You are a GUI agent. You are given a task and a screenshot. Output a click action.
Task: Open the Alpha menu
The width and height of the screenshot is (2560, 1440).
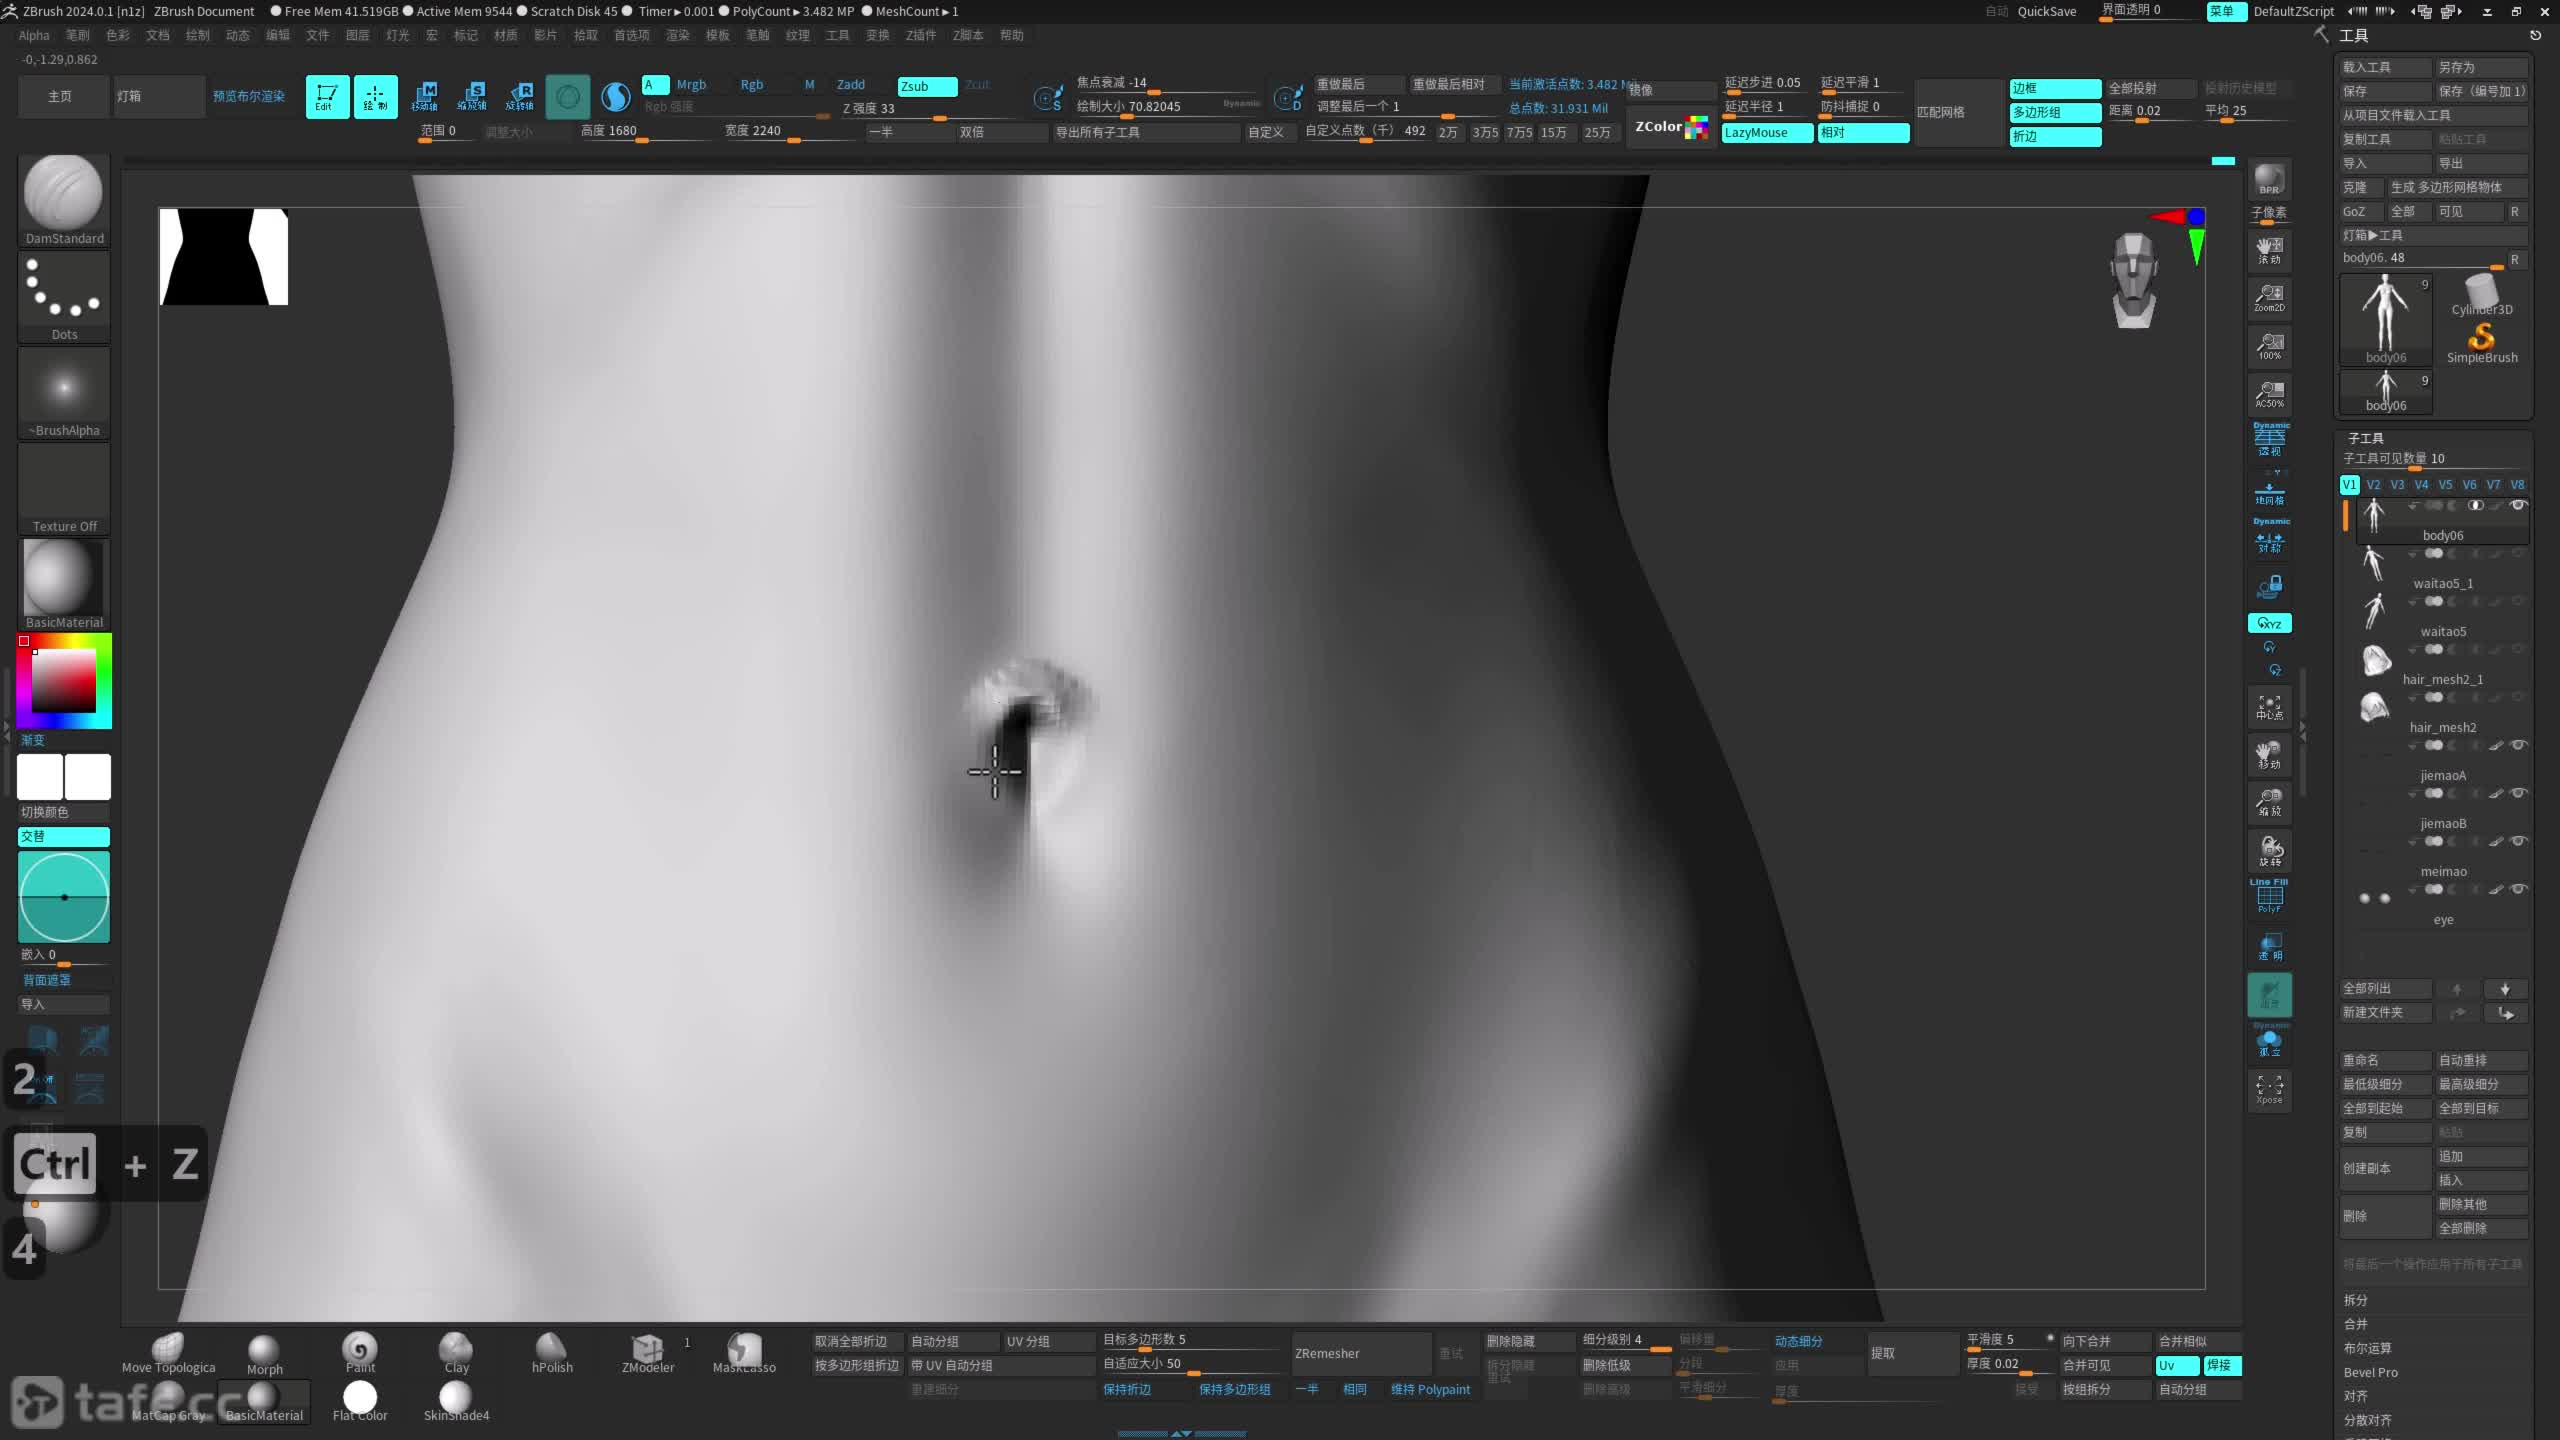[x=34, y=35]
